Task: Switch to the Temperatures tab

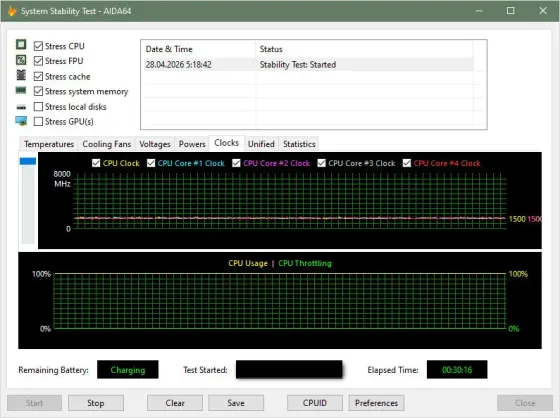Action: click(x=49, y=144)
